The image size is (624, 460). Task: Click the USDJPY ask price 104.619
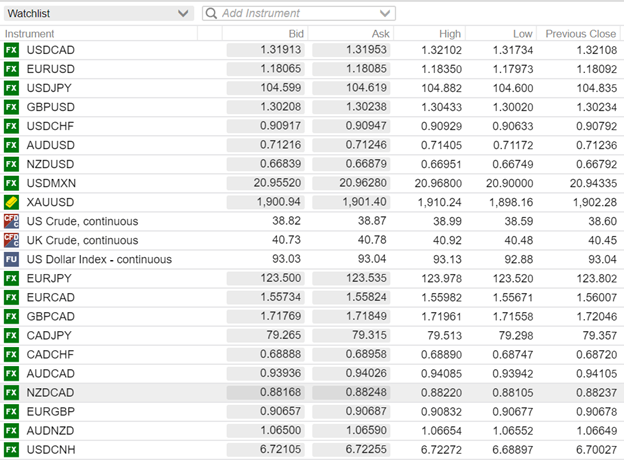pyautogui.click(x=352, y=88)
